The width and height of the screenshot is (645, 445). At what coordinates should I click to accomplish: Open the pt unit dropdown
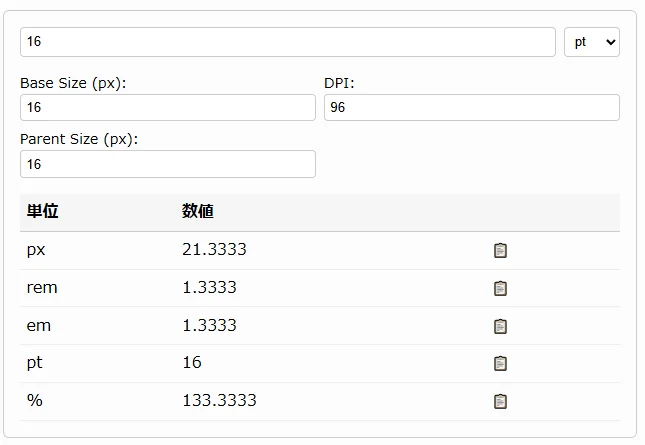592,42
